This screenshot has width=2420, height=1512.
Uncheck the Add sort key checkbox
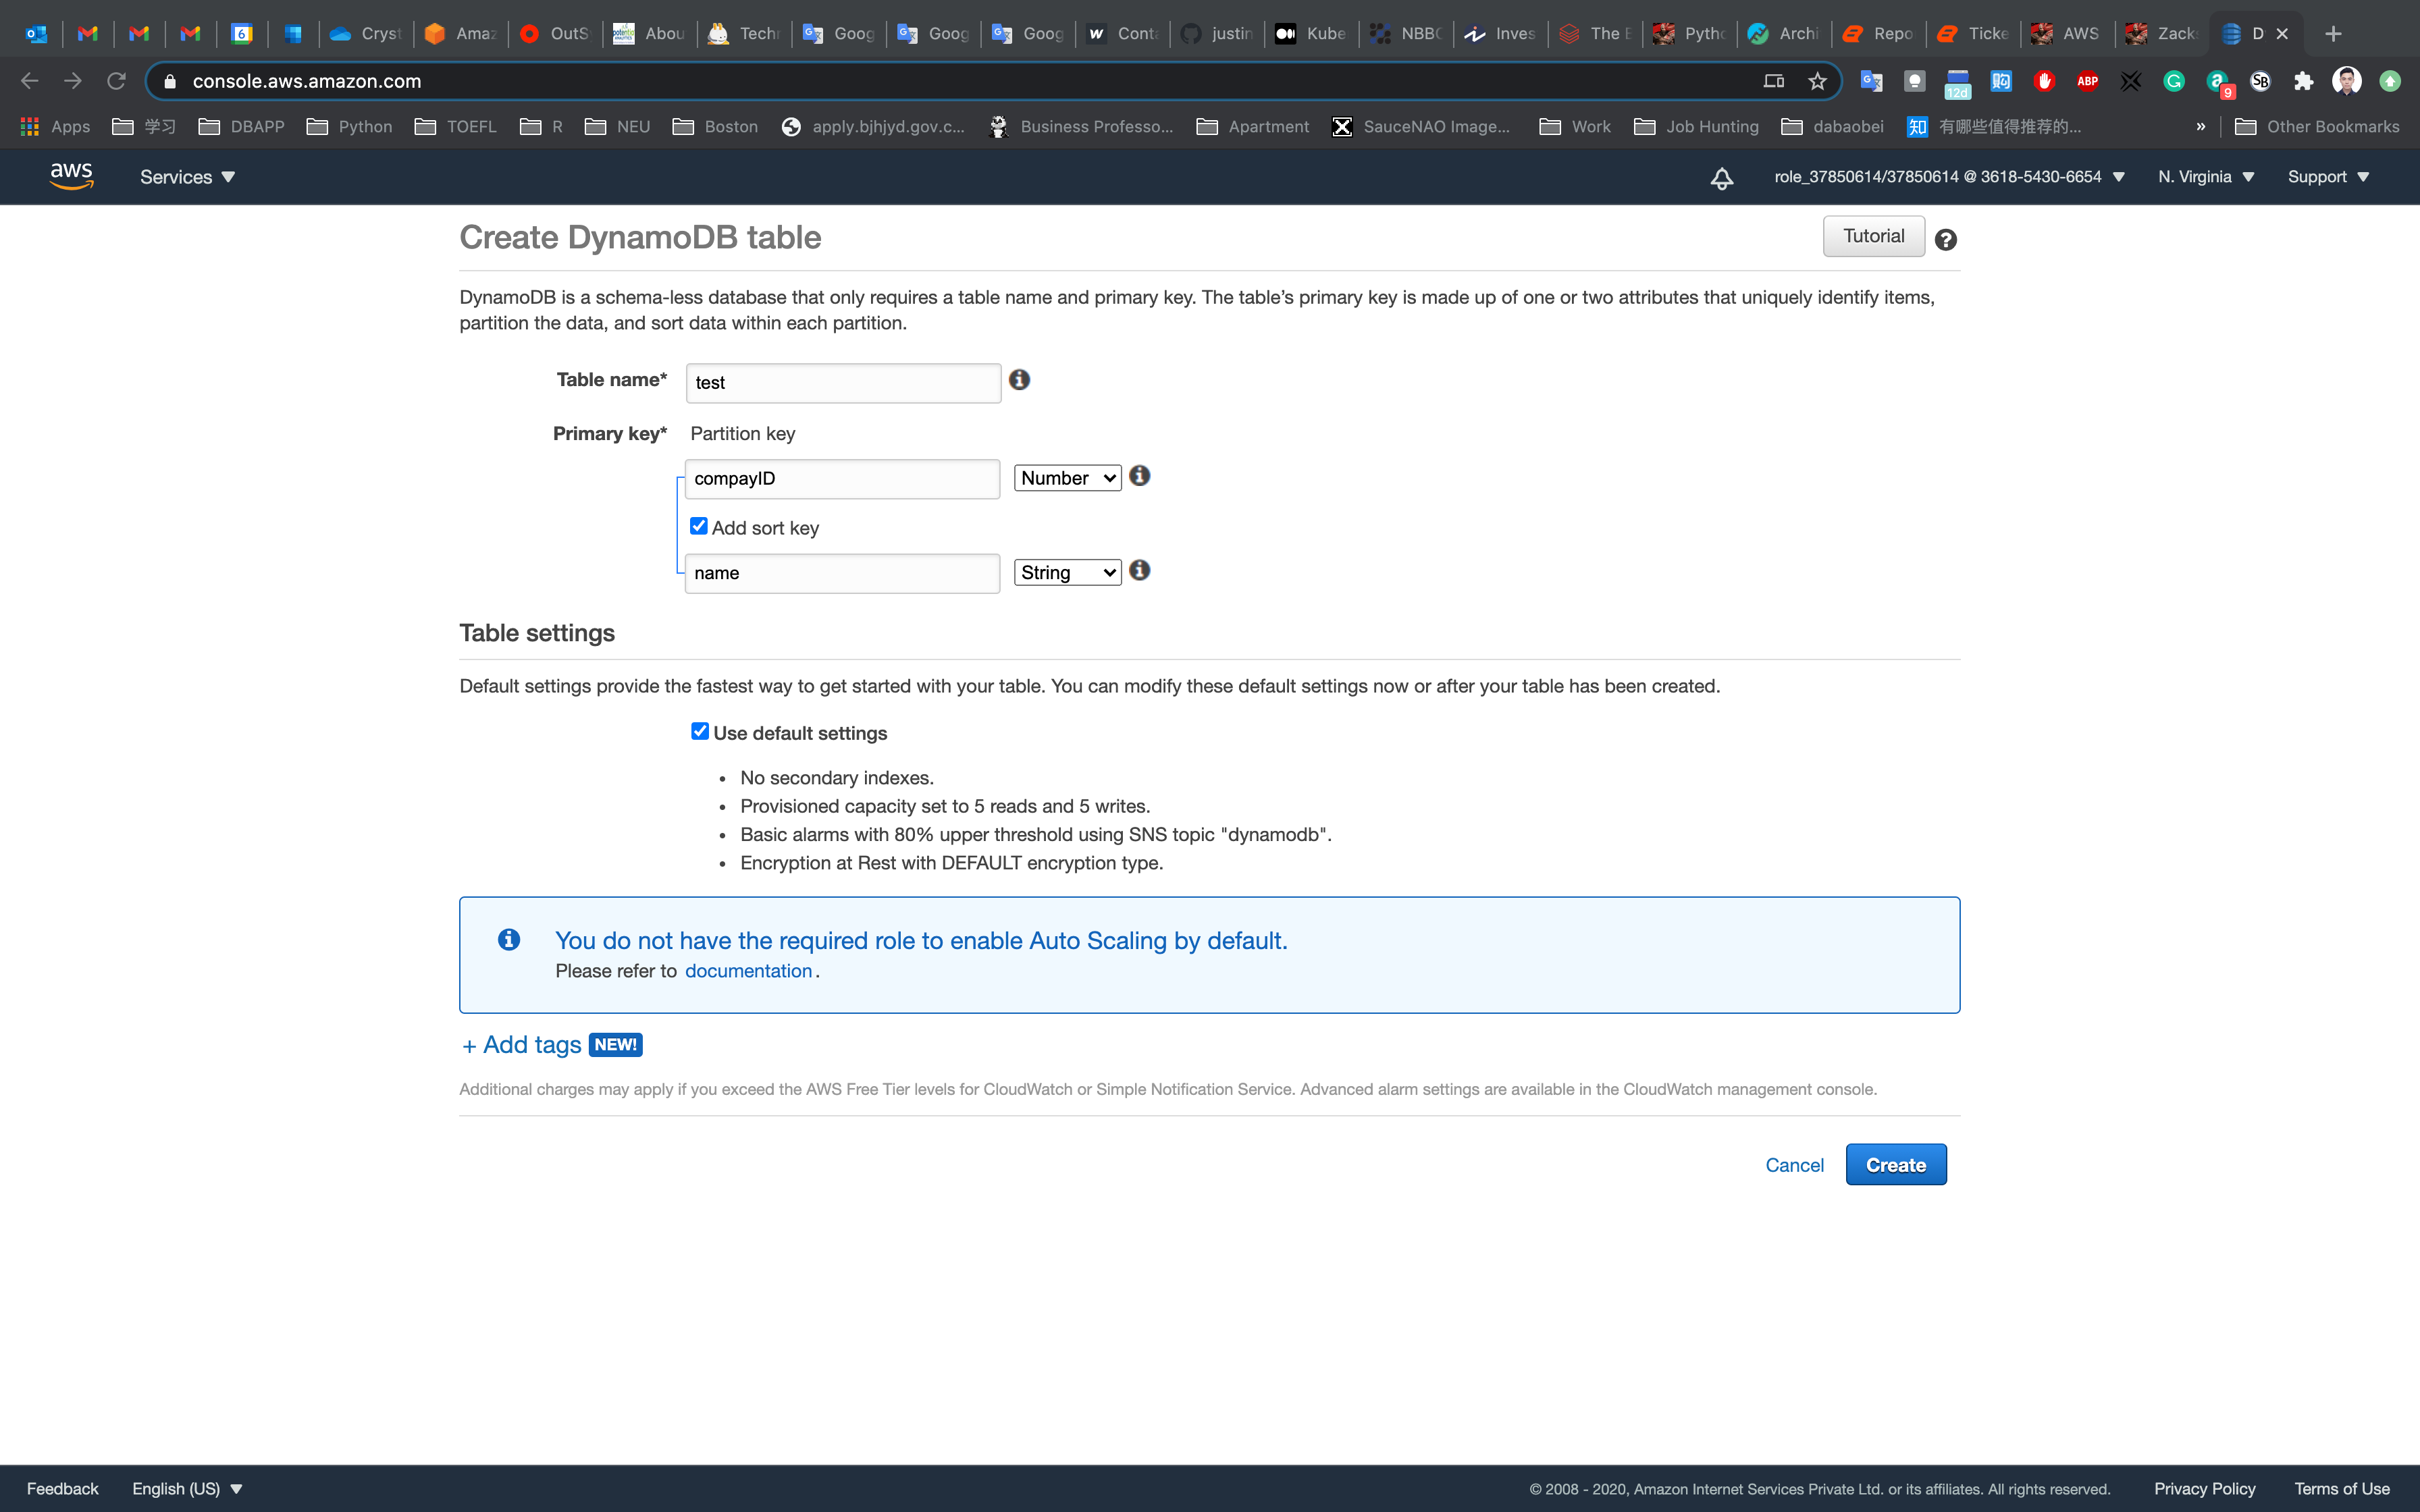(x=699, y=526)
